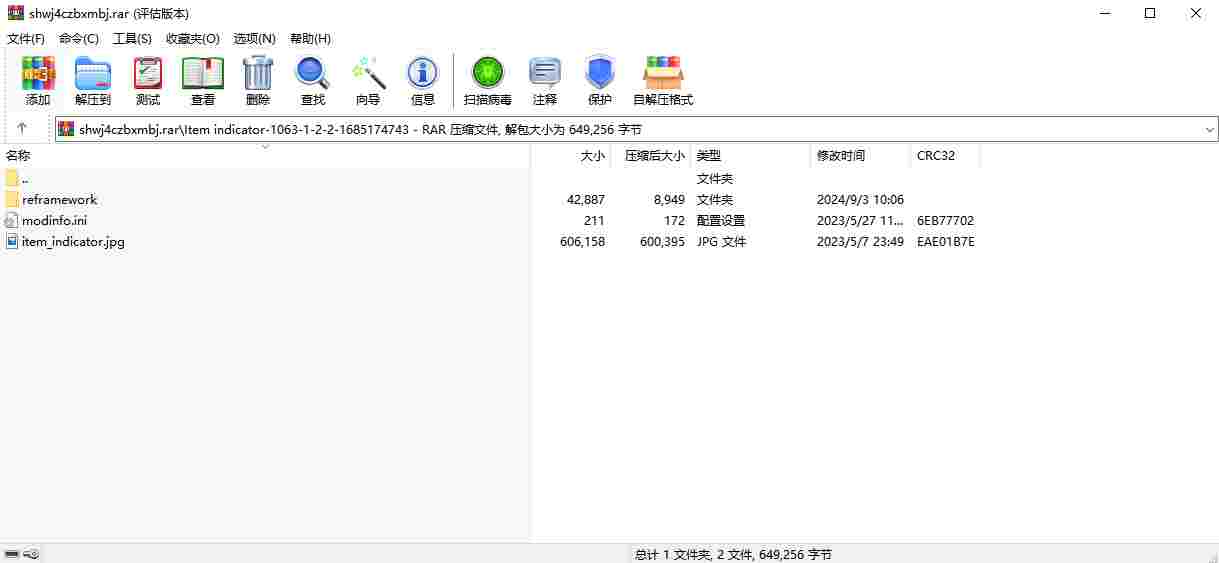Image resolution: width=1219 pixels, height=563 pixels.
Task: Click the WinRAR title bar app icon
Action: (15, 13)
